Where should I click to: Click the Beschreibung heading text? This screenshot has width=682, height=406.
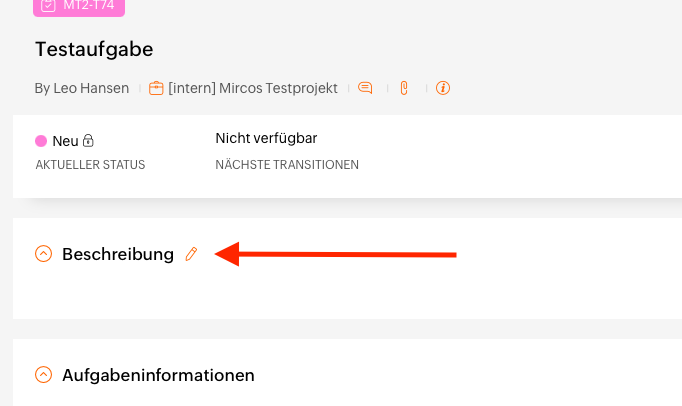coord(118,254)
